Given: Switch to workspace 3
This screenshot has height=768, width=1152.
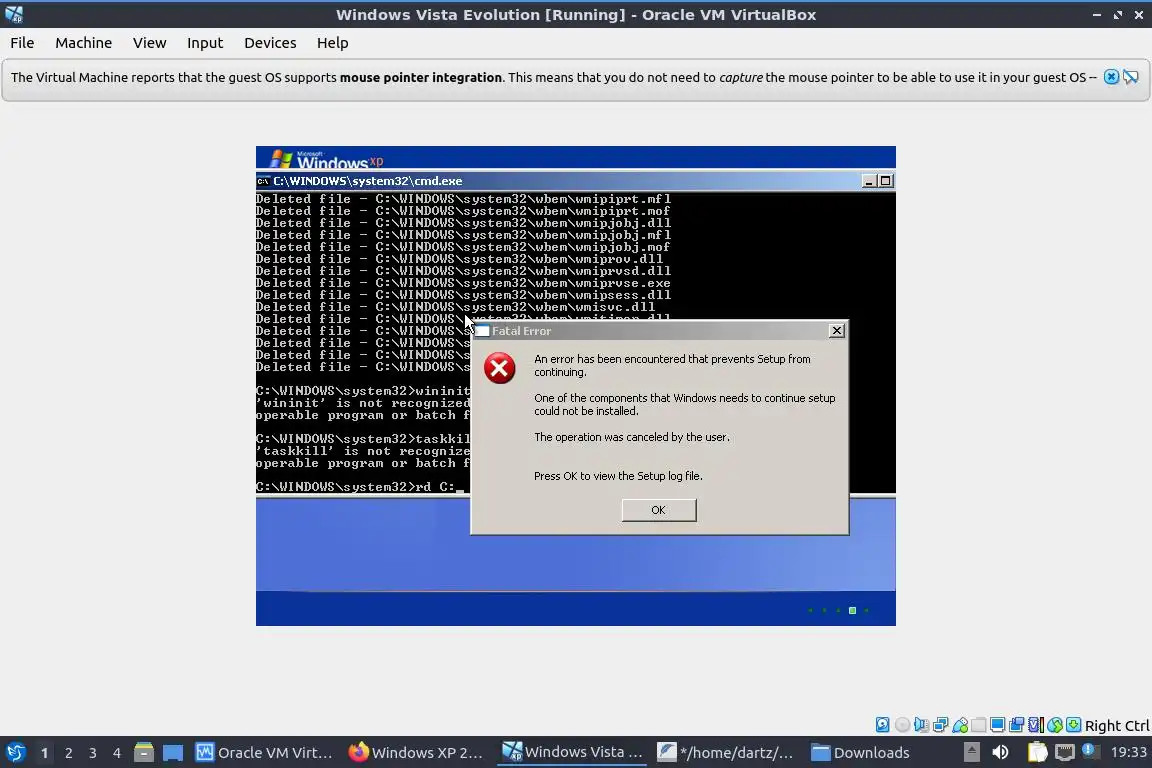Looking at the screenshot, I should click(93, 753).
